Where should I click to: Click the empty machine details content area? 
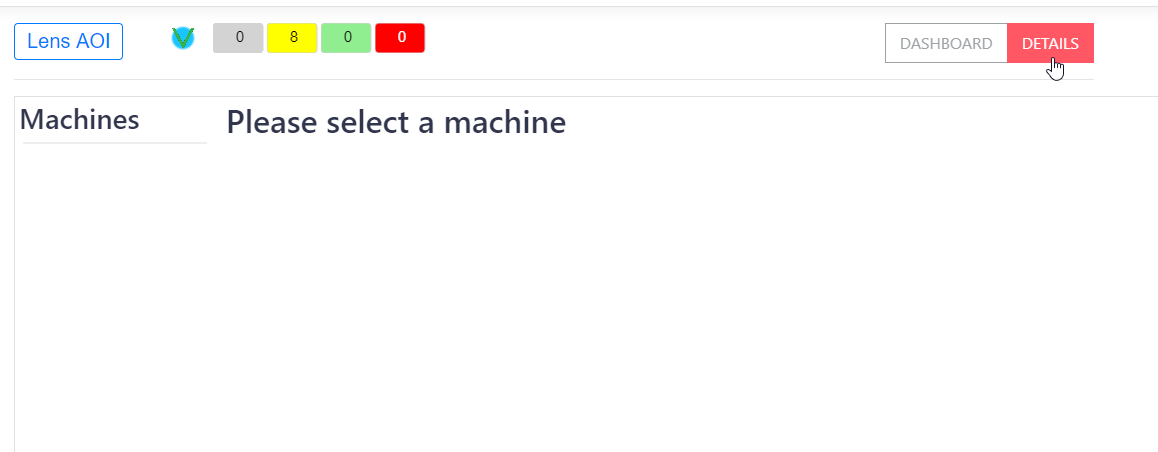pyautogui.click(x=680, y=300)
